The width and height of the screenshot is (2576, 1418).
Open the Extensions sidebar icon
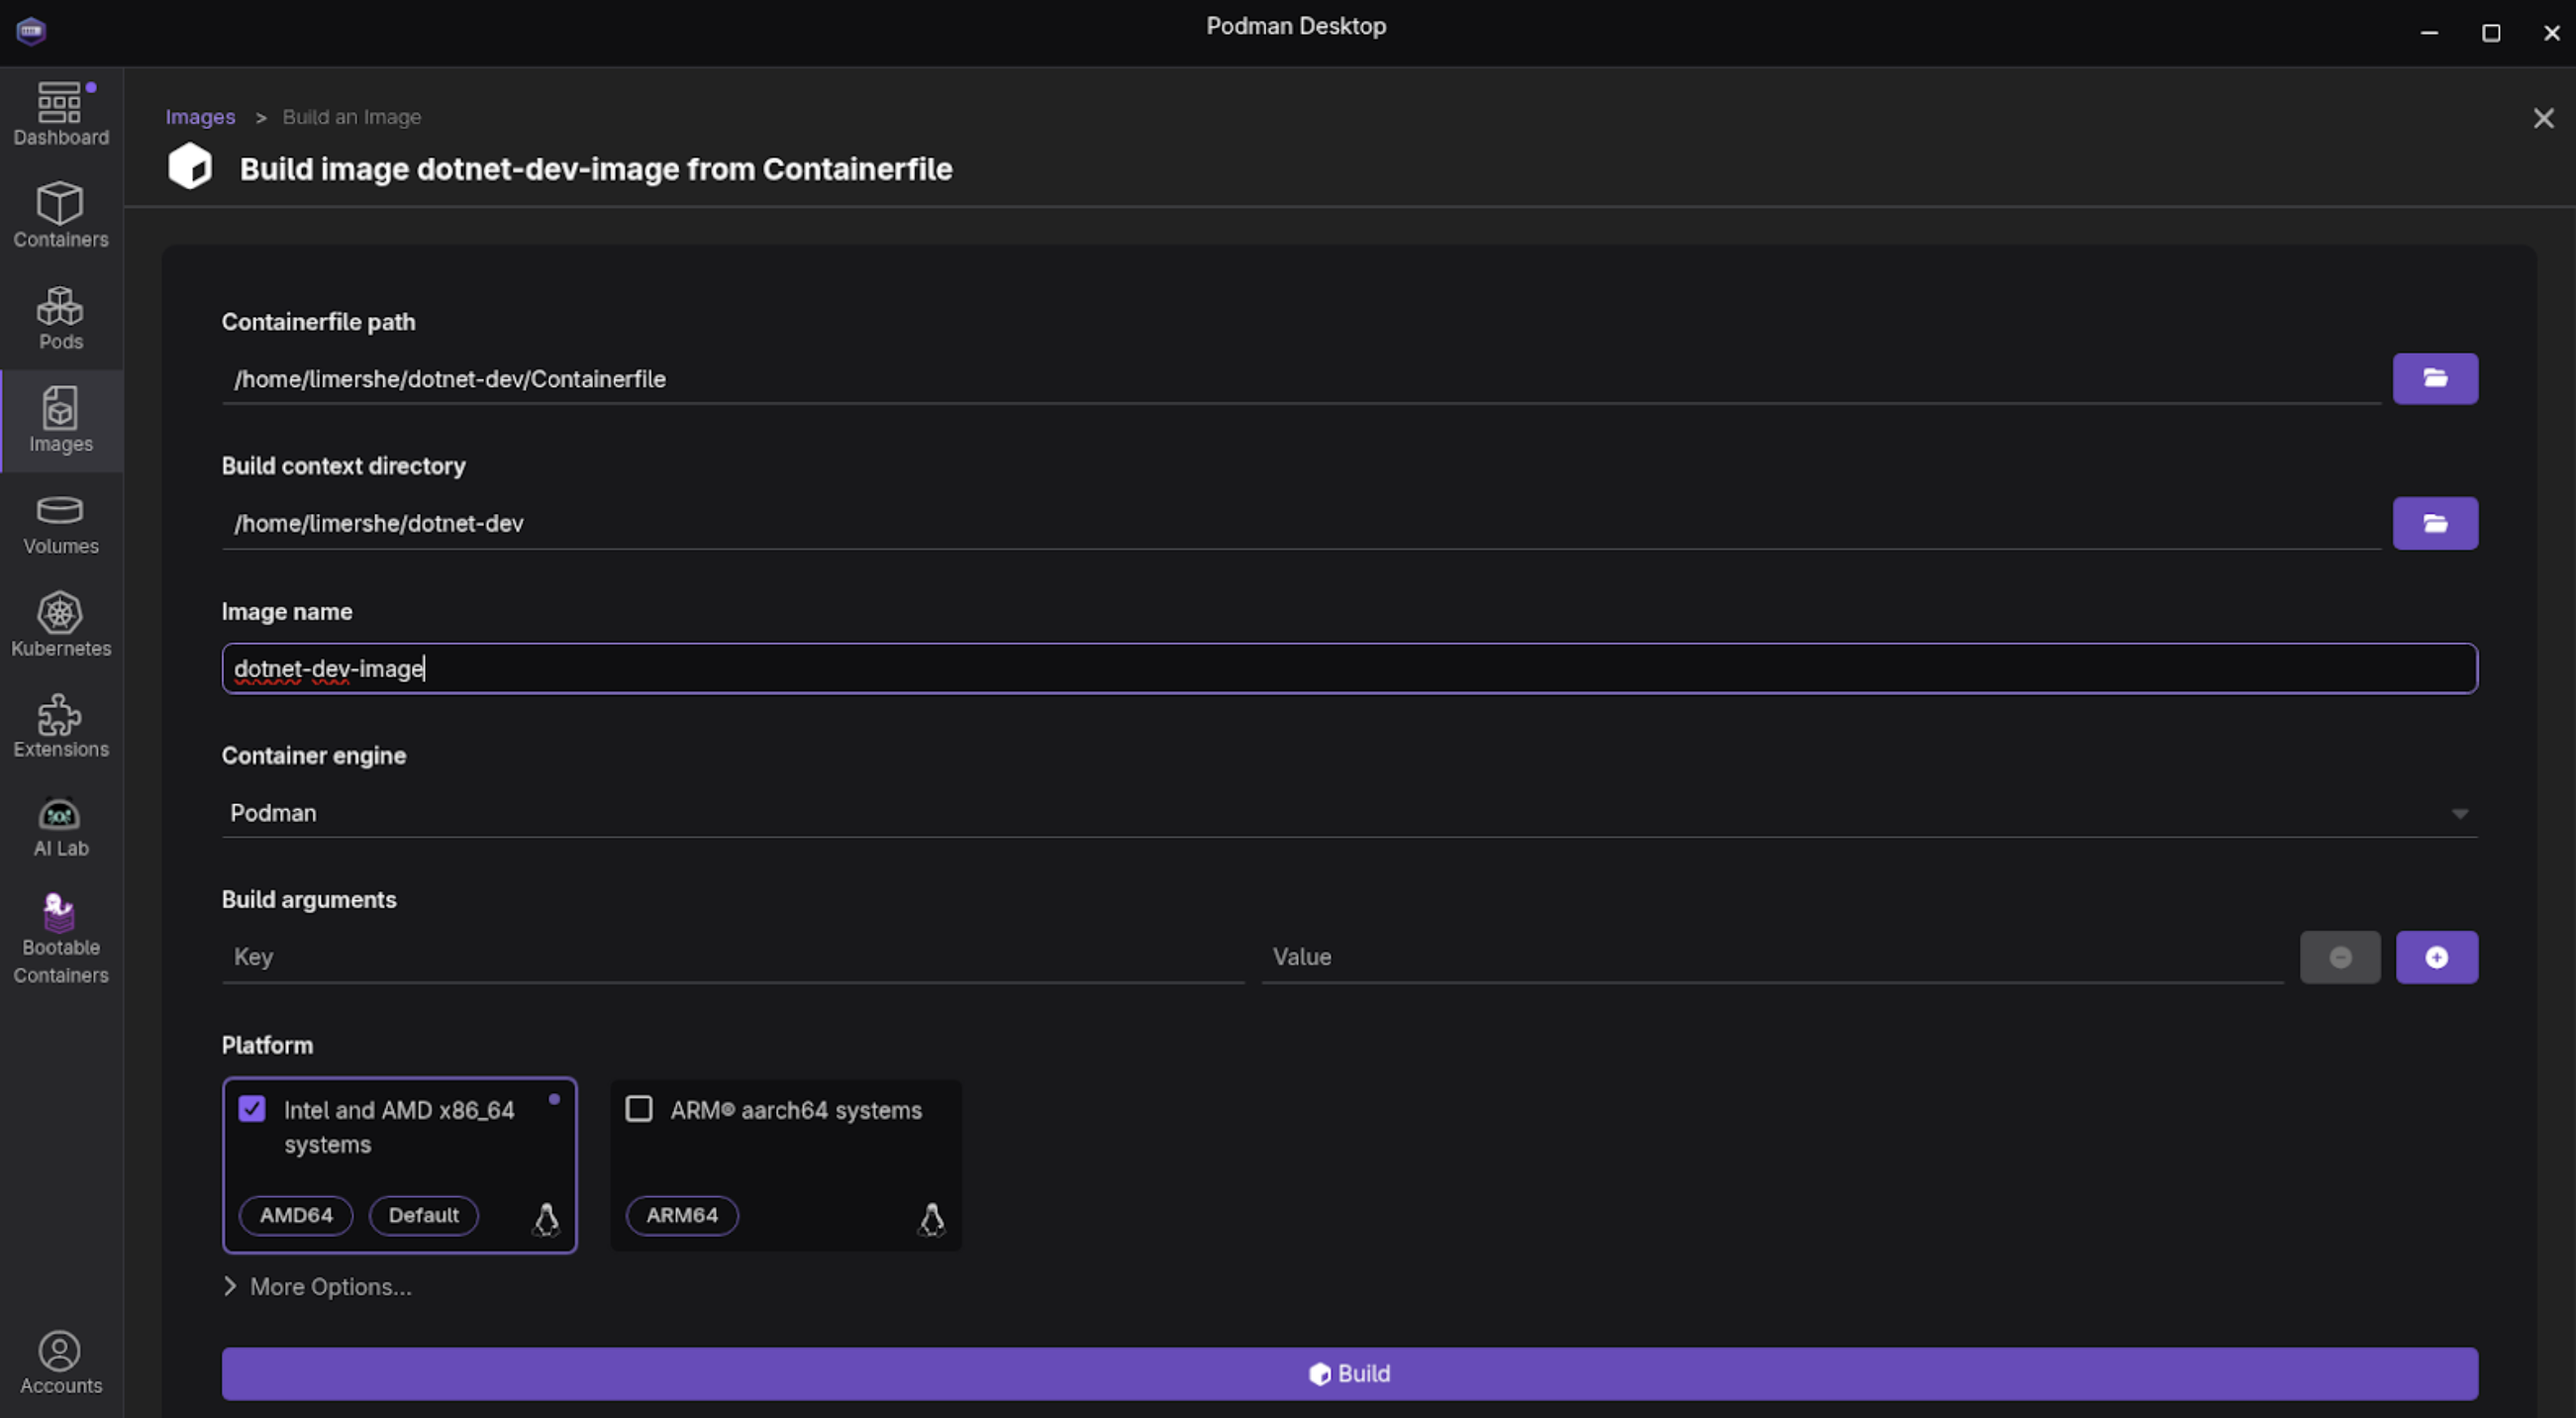[60, 727]
